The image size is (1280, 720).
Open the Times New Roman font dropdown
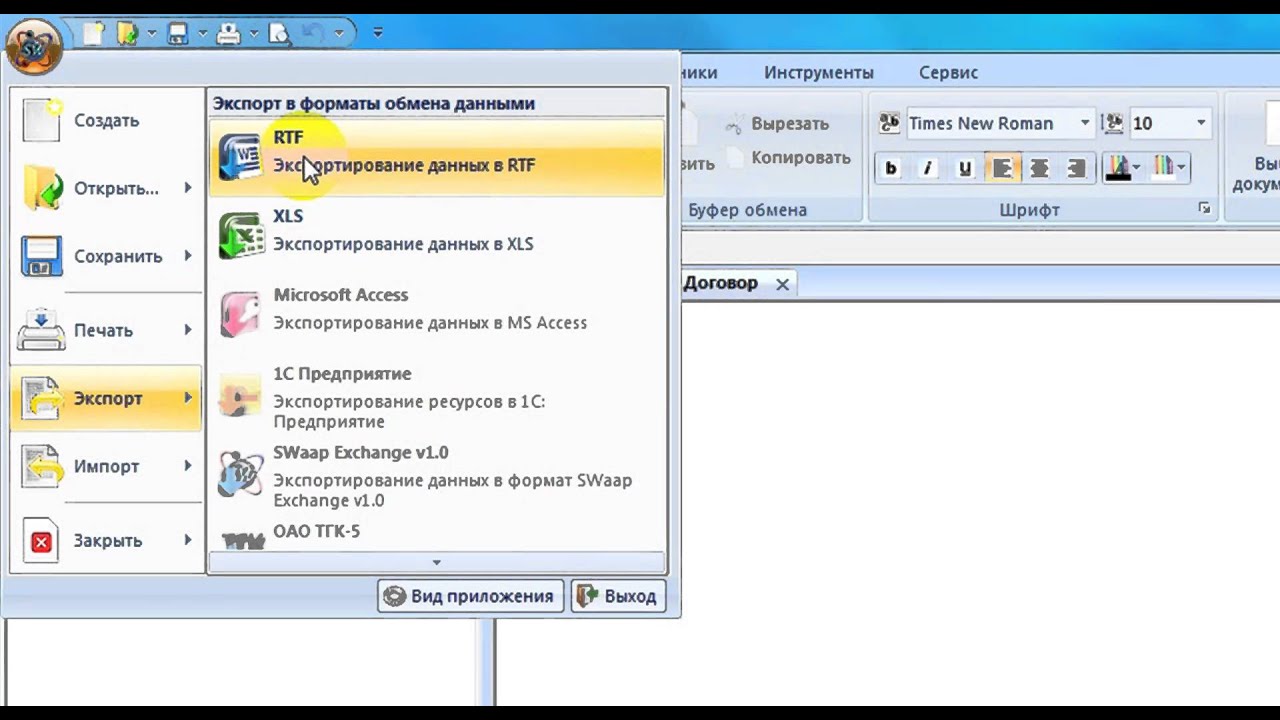[x=1085, y=123]
